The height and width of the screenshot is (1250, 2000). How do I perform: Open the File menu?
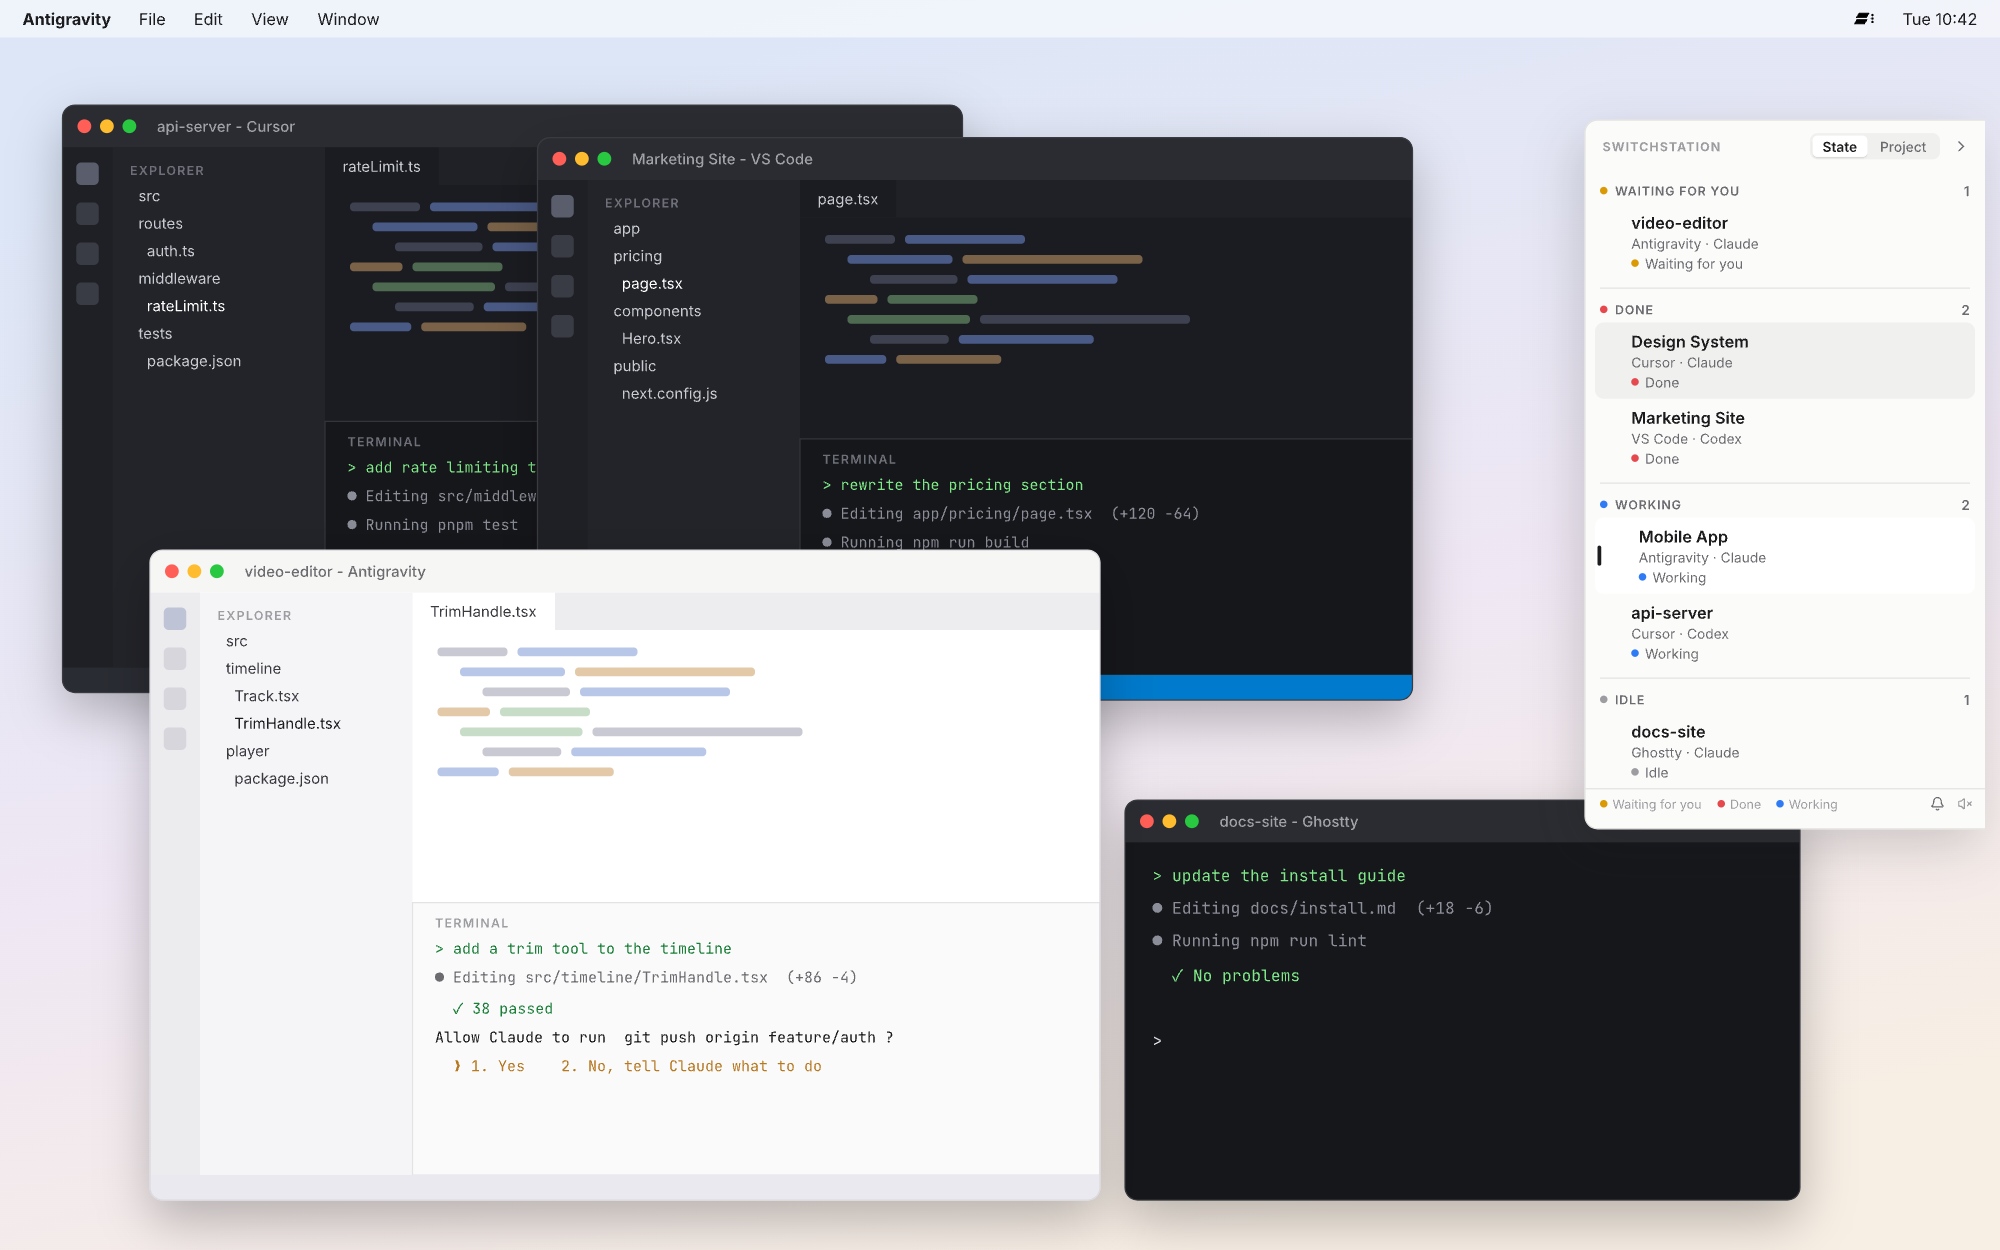[152, 19]
